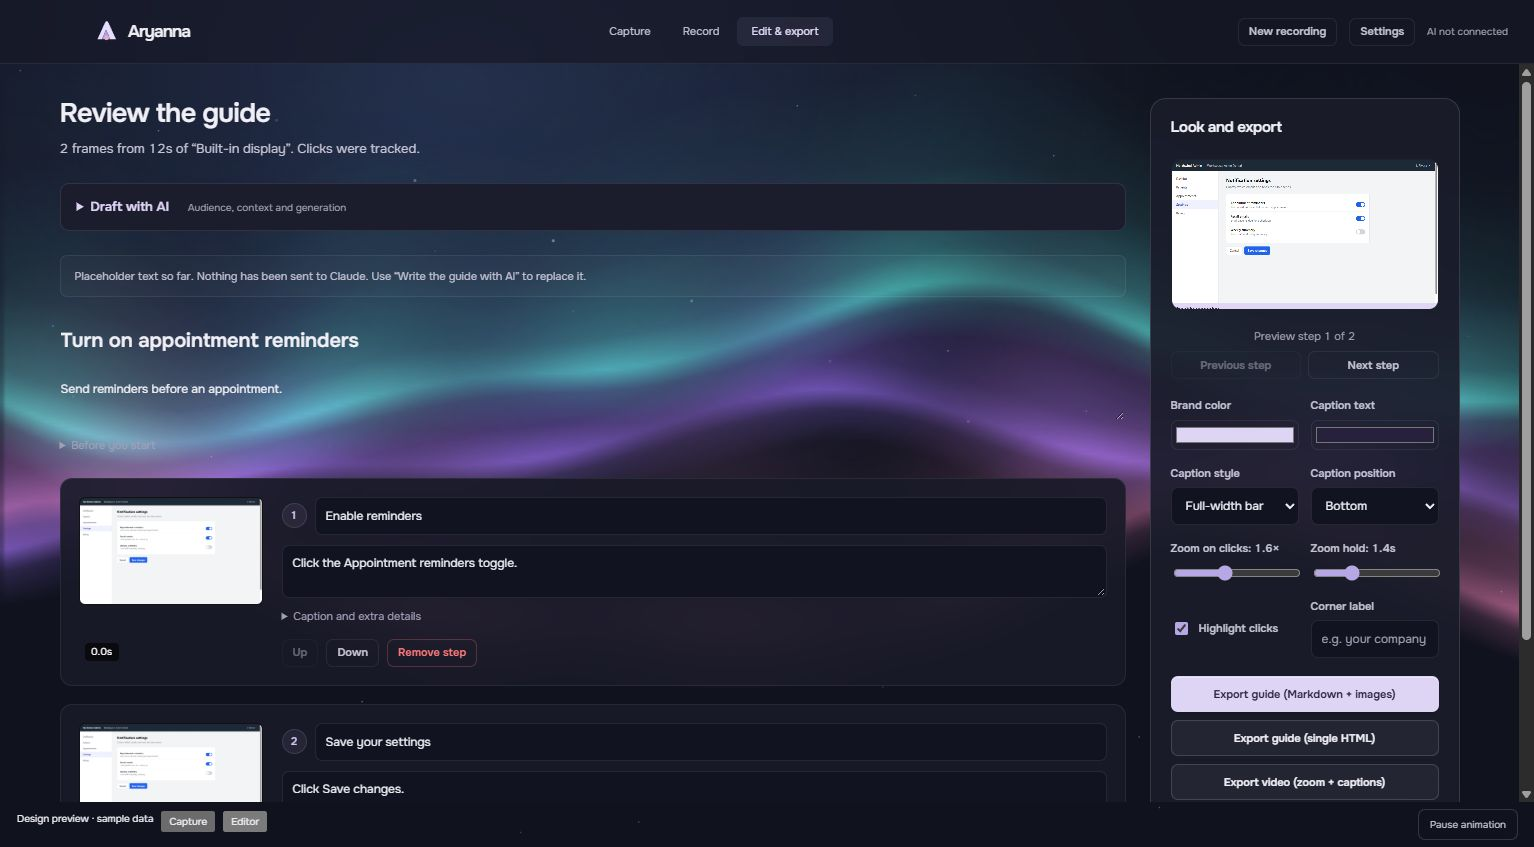
Task: Open the Caption position dropdown
Action: click(x=1375, y=506)
